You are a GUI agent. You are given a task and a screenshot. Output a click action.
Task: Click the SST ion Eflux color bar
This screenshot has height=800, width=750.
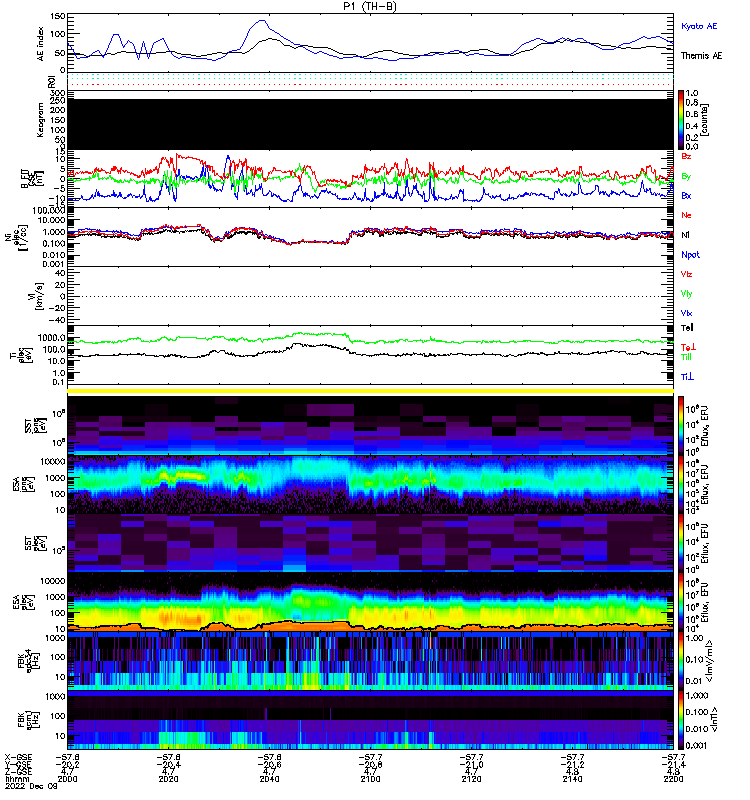coord(681,426)
